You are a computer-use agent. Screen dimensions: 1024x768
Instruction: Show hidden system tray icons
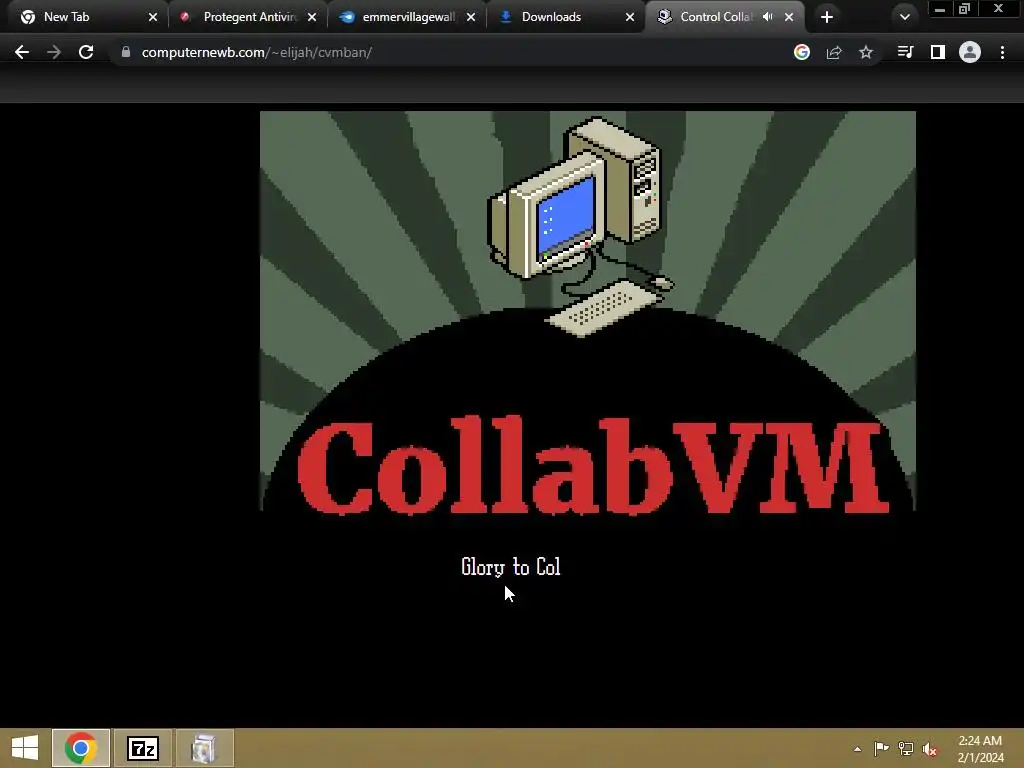pyautogui.click(x=857, y=749)
